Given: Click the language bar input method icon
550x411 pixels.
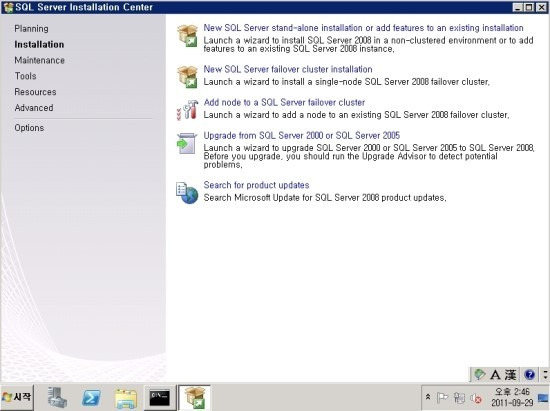Looking at the screenshot, I should (479, 375).
